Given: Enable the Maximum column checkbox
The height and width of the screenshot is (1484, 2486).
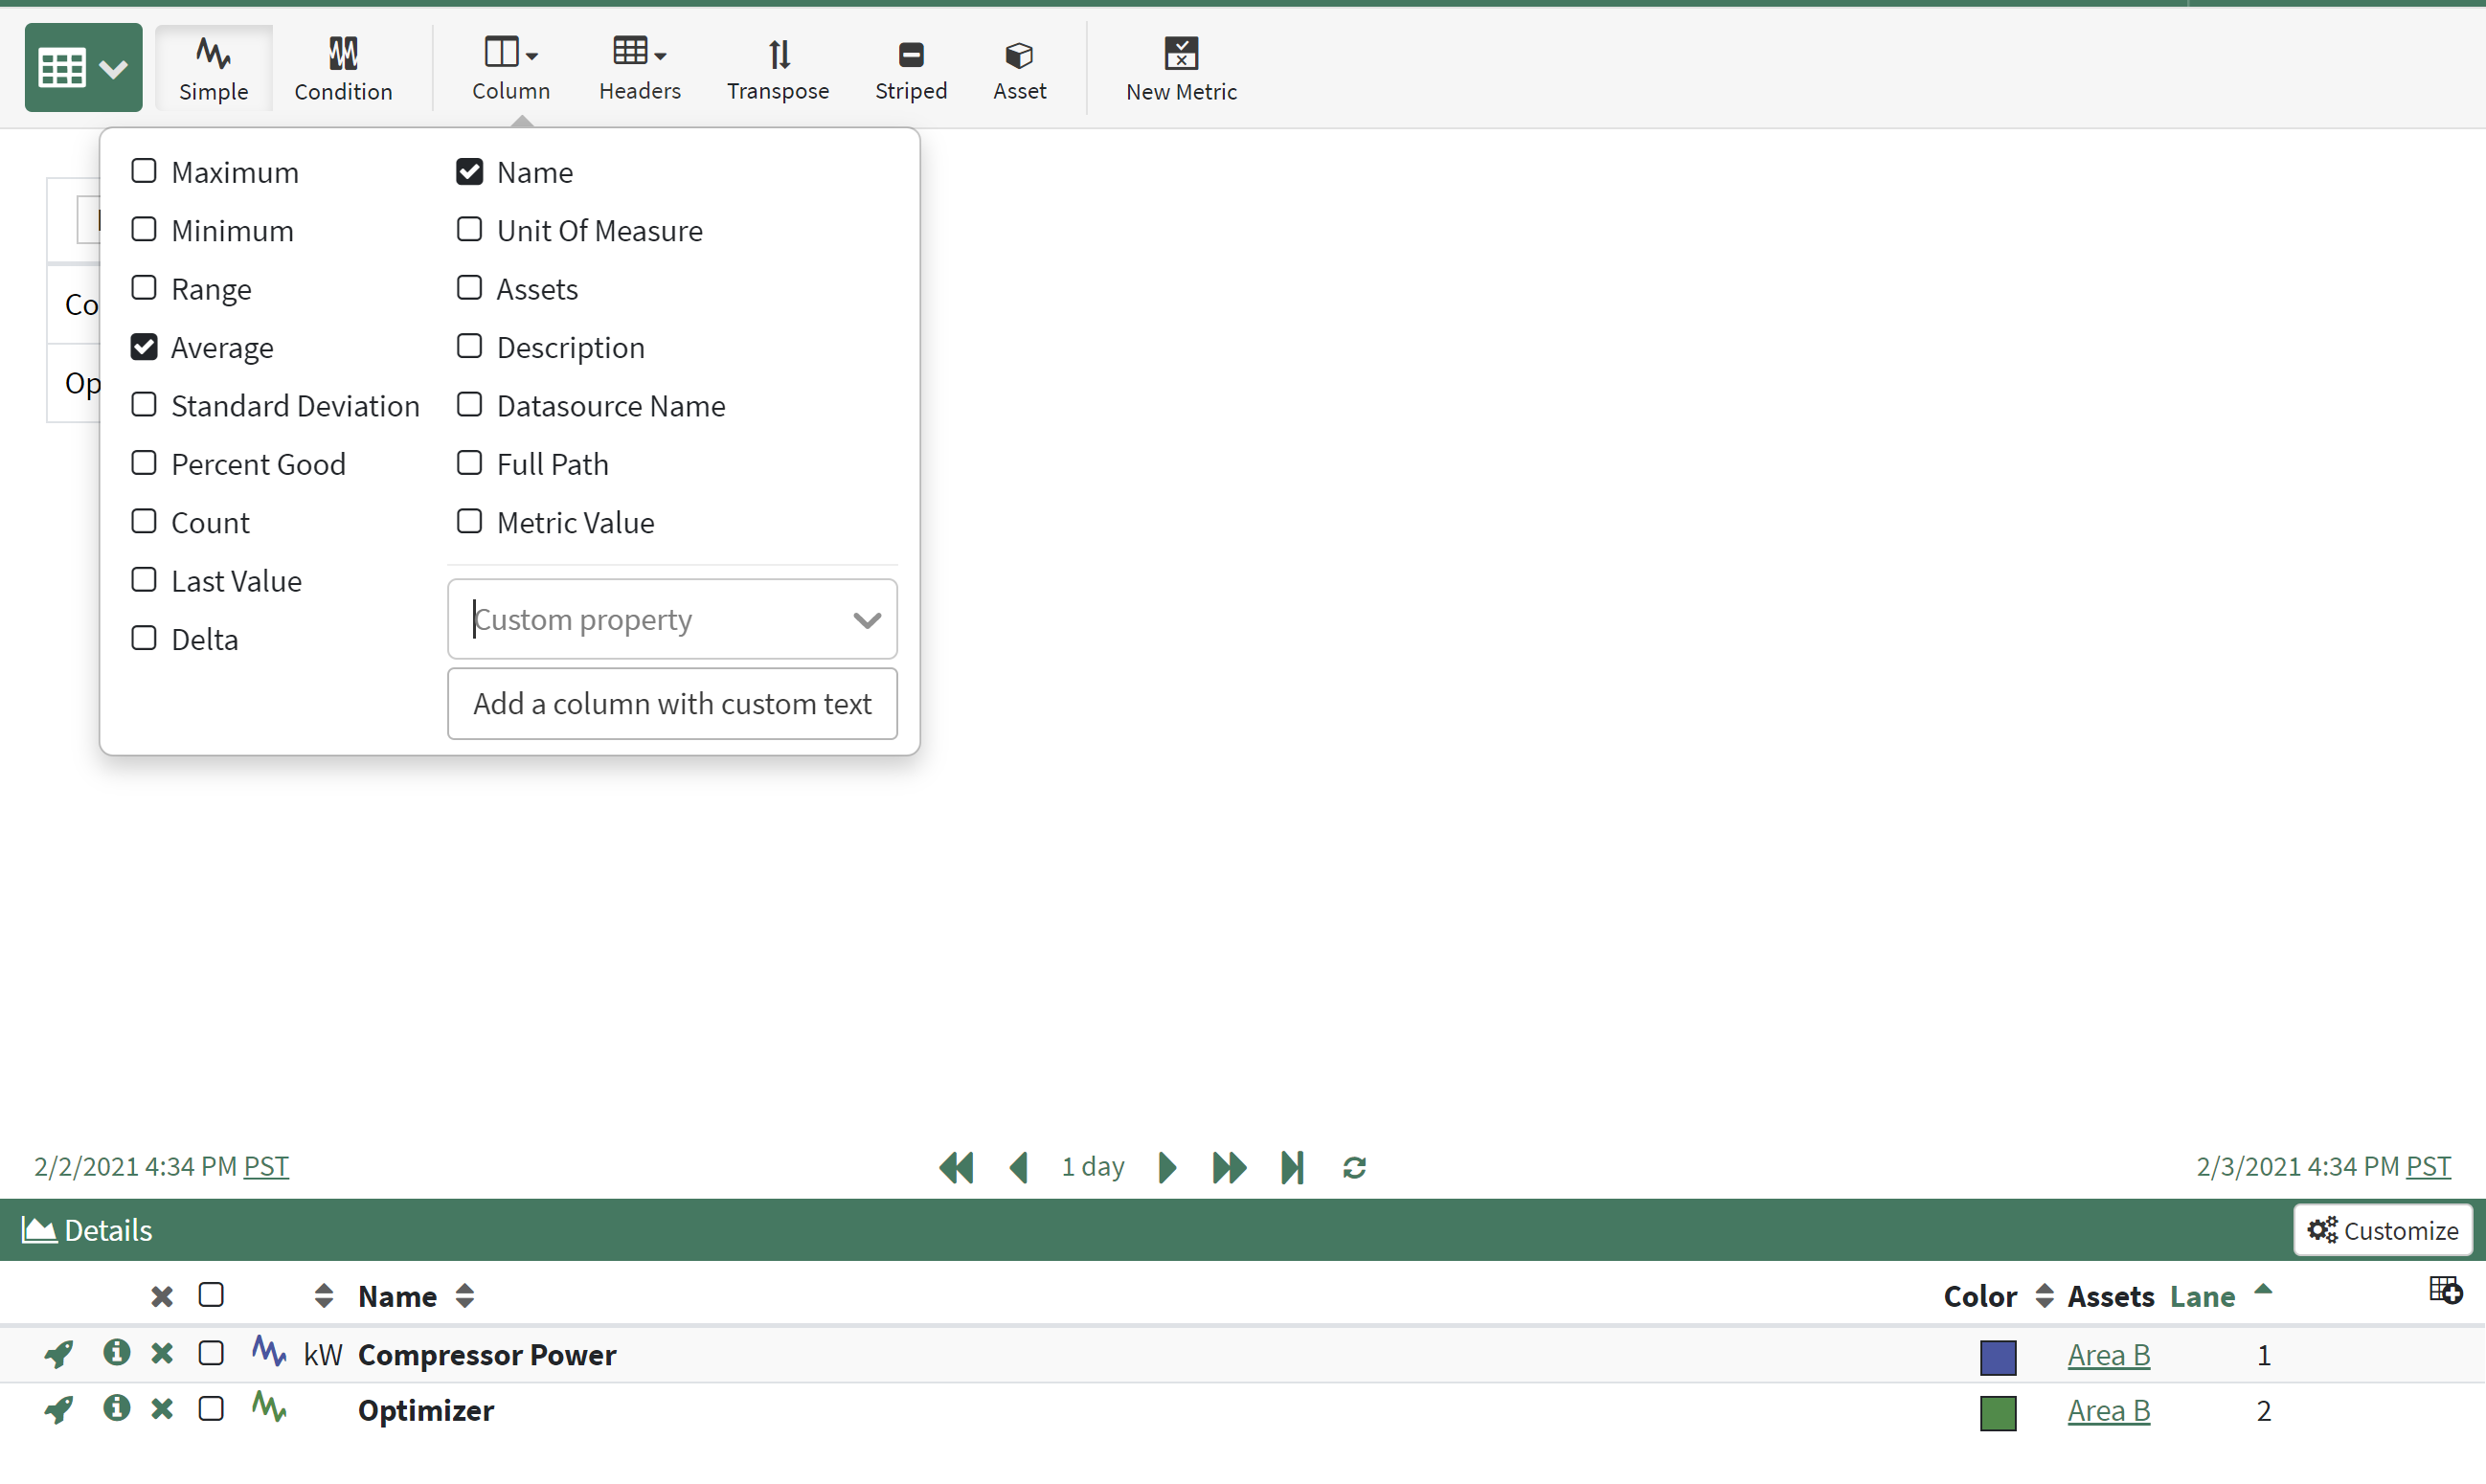Looking at the screenshot, I should (x=144, y=172).
